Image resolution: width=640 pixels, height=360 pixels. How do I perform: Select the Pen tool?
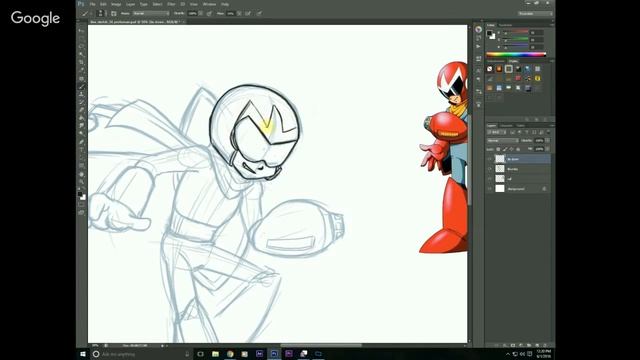pyautogui.click(x=82, y=142)
